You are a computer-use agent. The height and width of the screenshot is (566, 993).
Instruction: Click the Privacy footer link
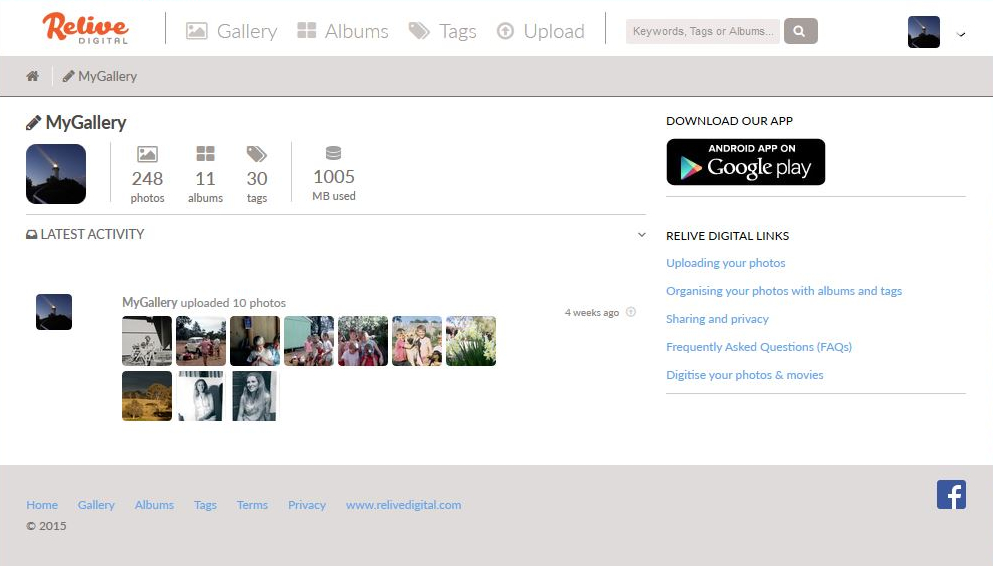[307, 505]
